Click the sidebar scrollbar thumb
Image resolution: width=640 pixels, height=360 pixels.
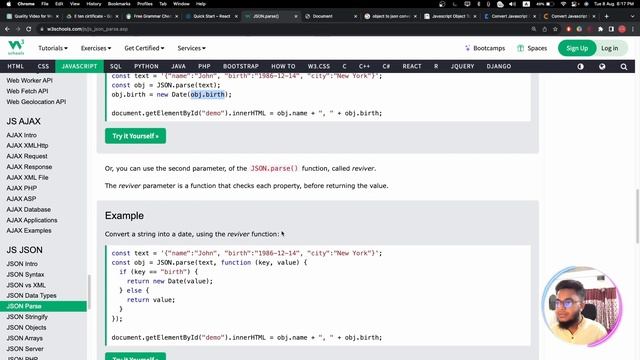coord(89,292)
